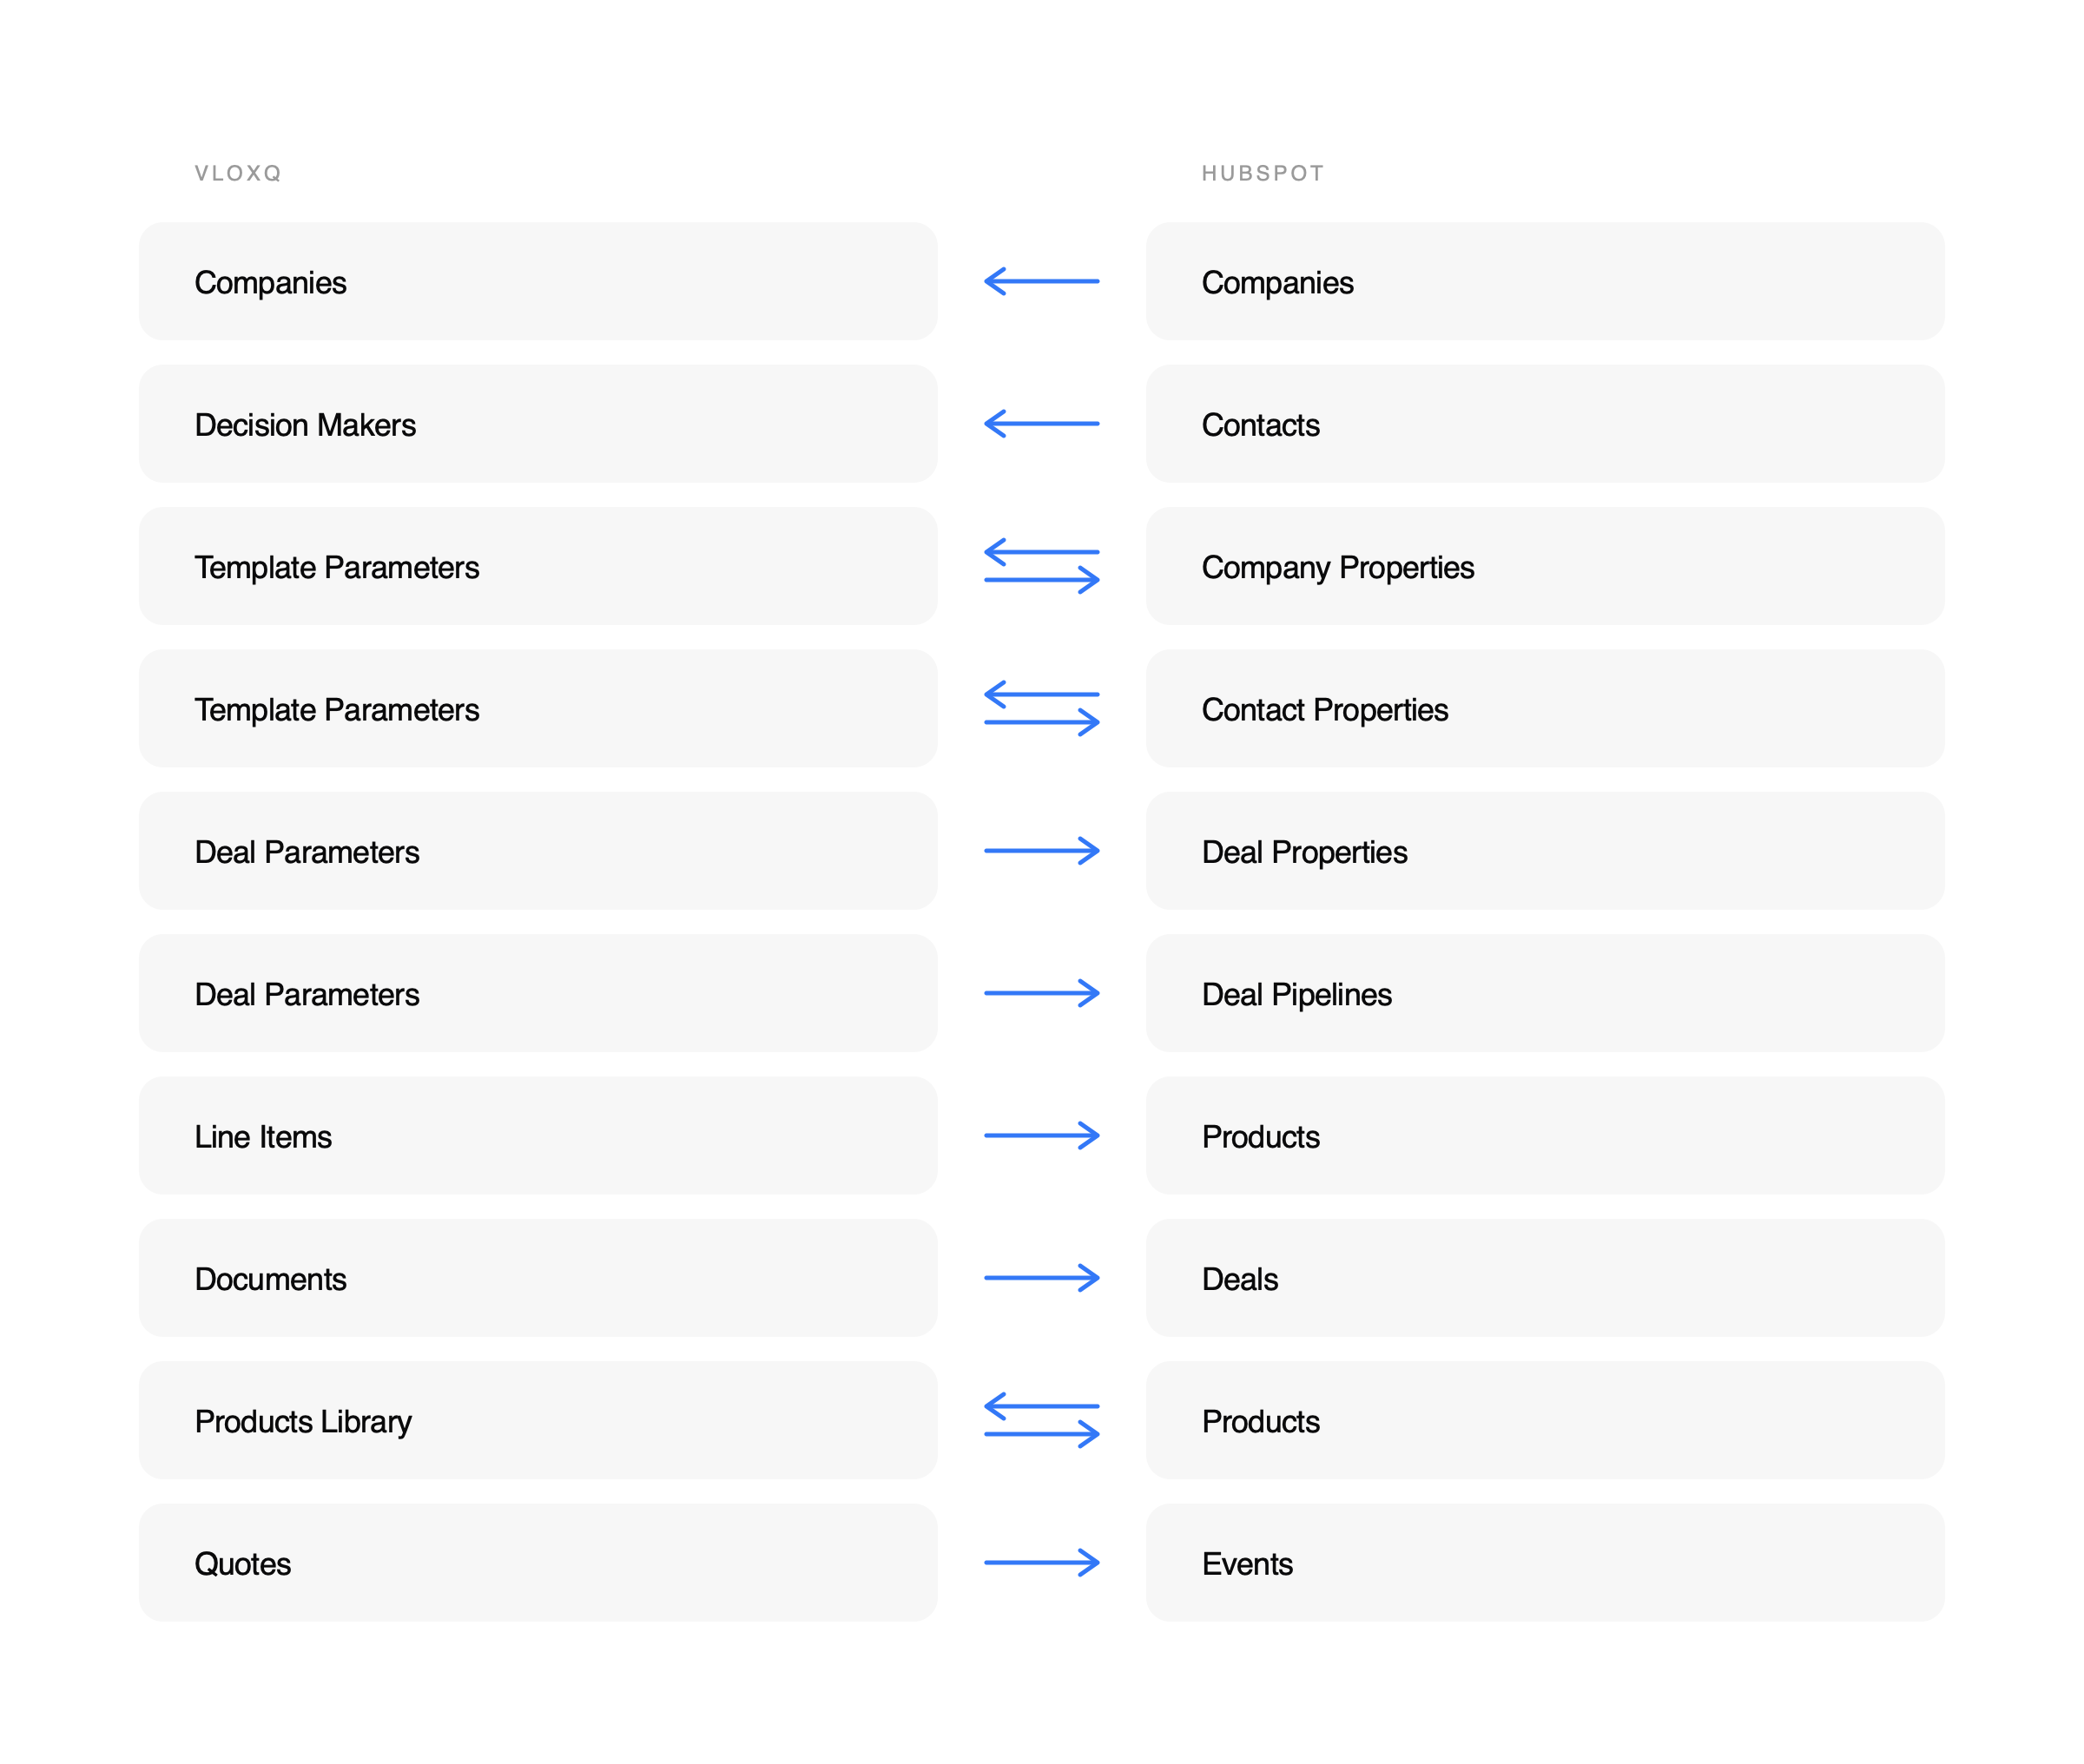Click the VLOXQ column header
The width and height of the screenshot is (2084, 1764).
pyautogui.click(x=238, y=173)
